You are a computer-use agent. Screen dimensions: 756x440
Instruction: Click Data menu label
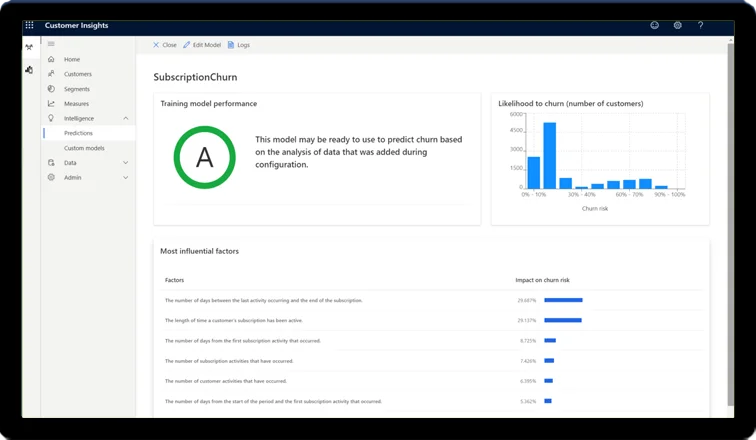click(x=70, y=163)
